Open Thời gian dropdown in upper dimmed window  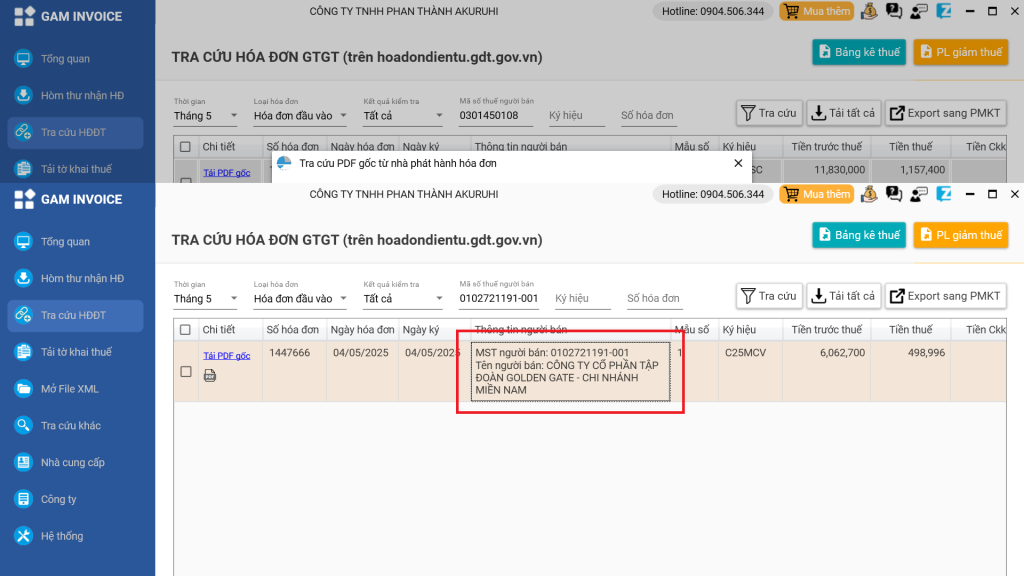206,116
